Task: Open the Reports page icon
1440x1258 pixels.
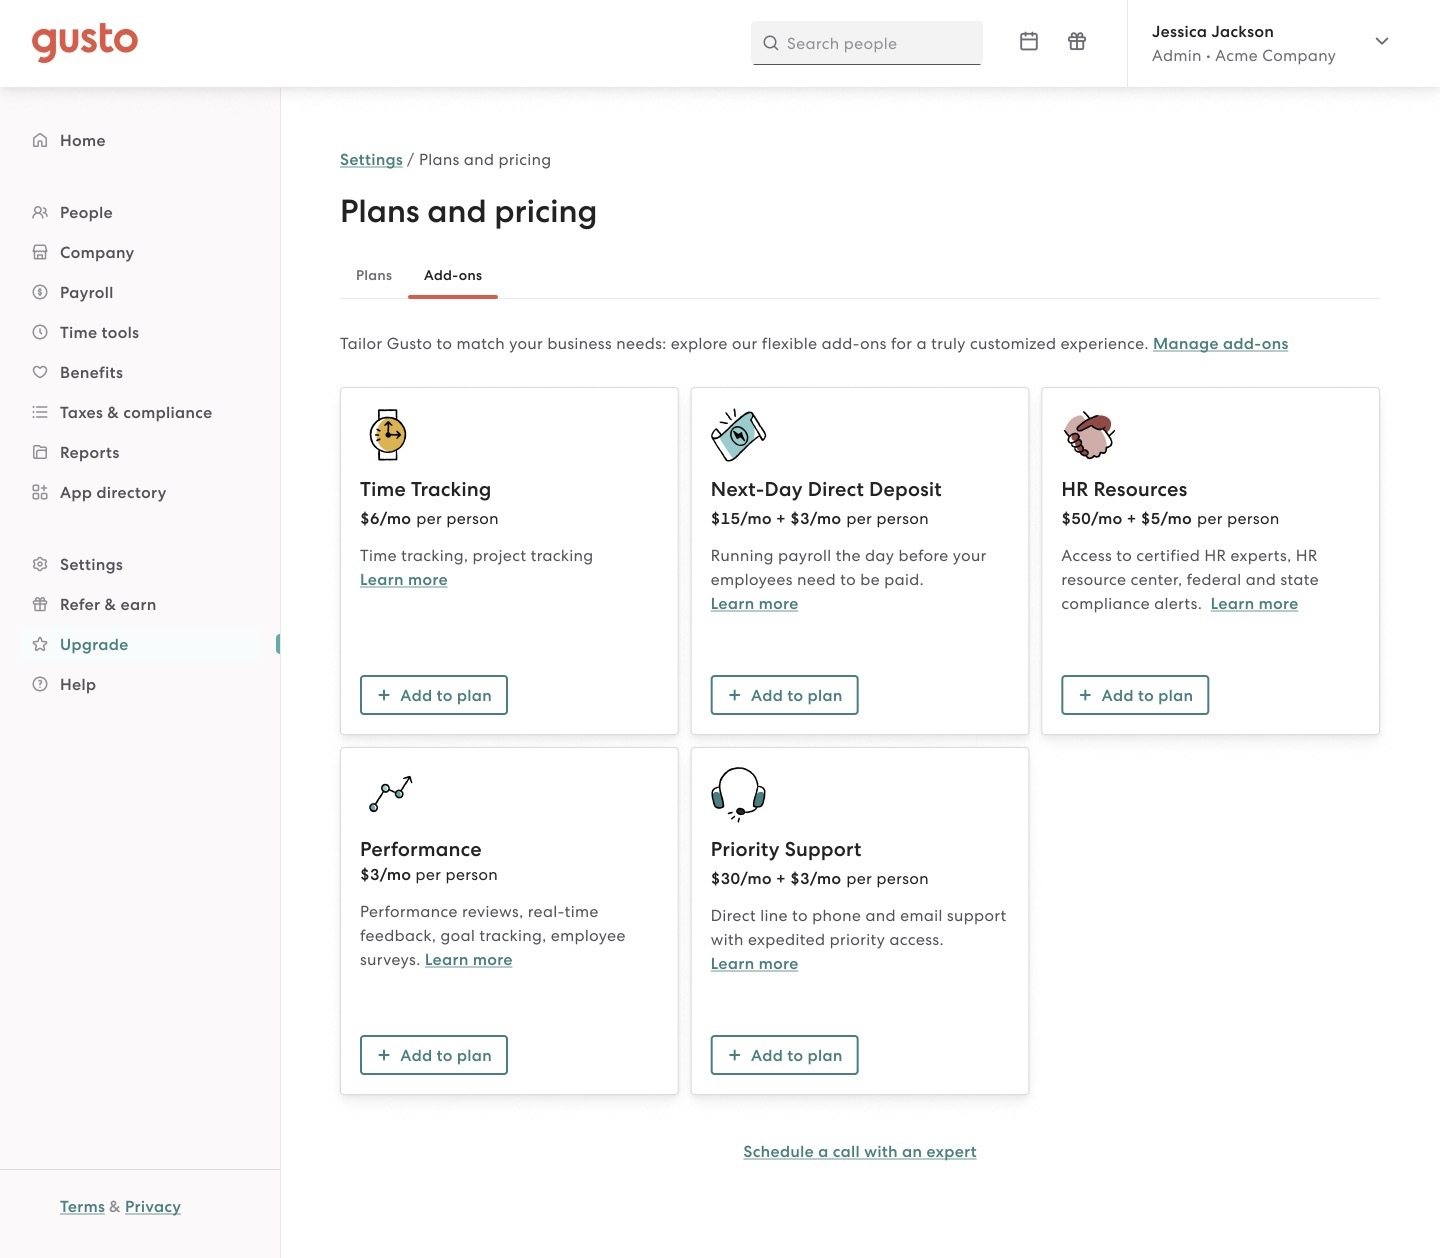Action: [x=39, y=452]
